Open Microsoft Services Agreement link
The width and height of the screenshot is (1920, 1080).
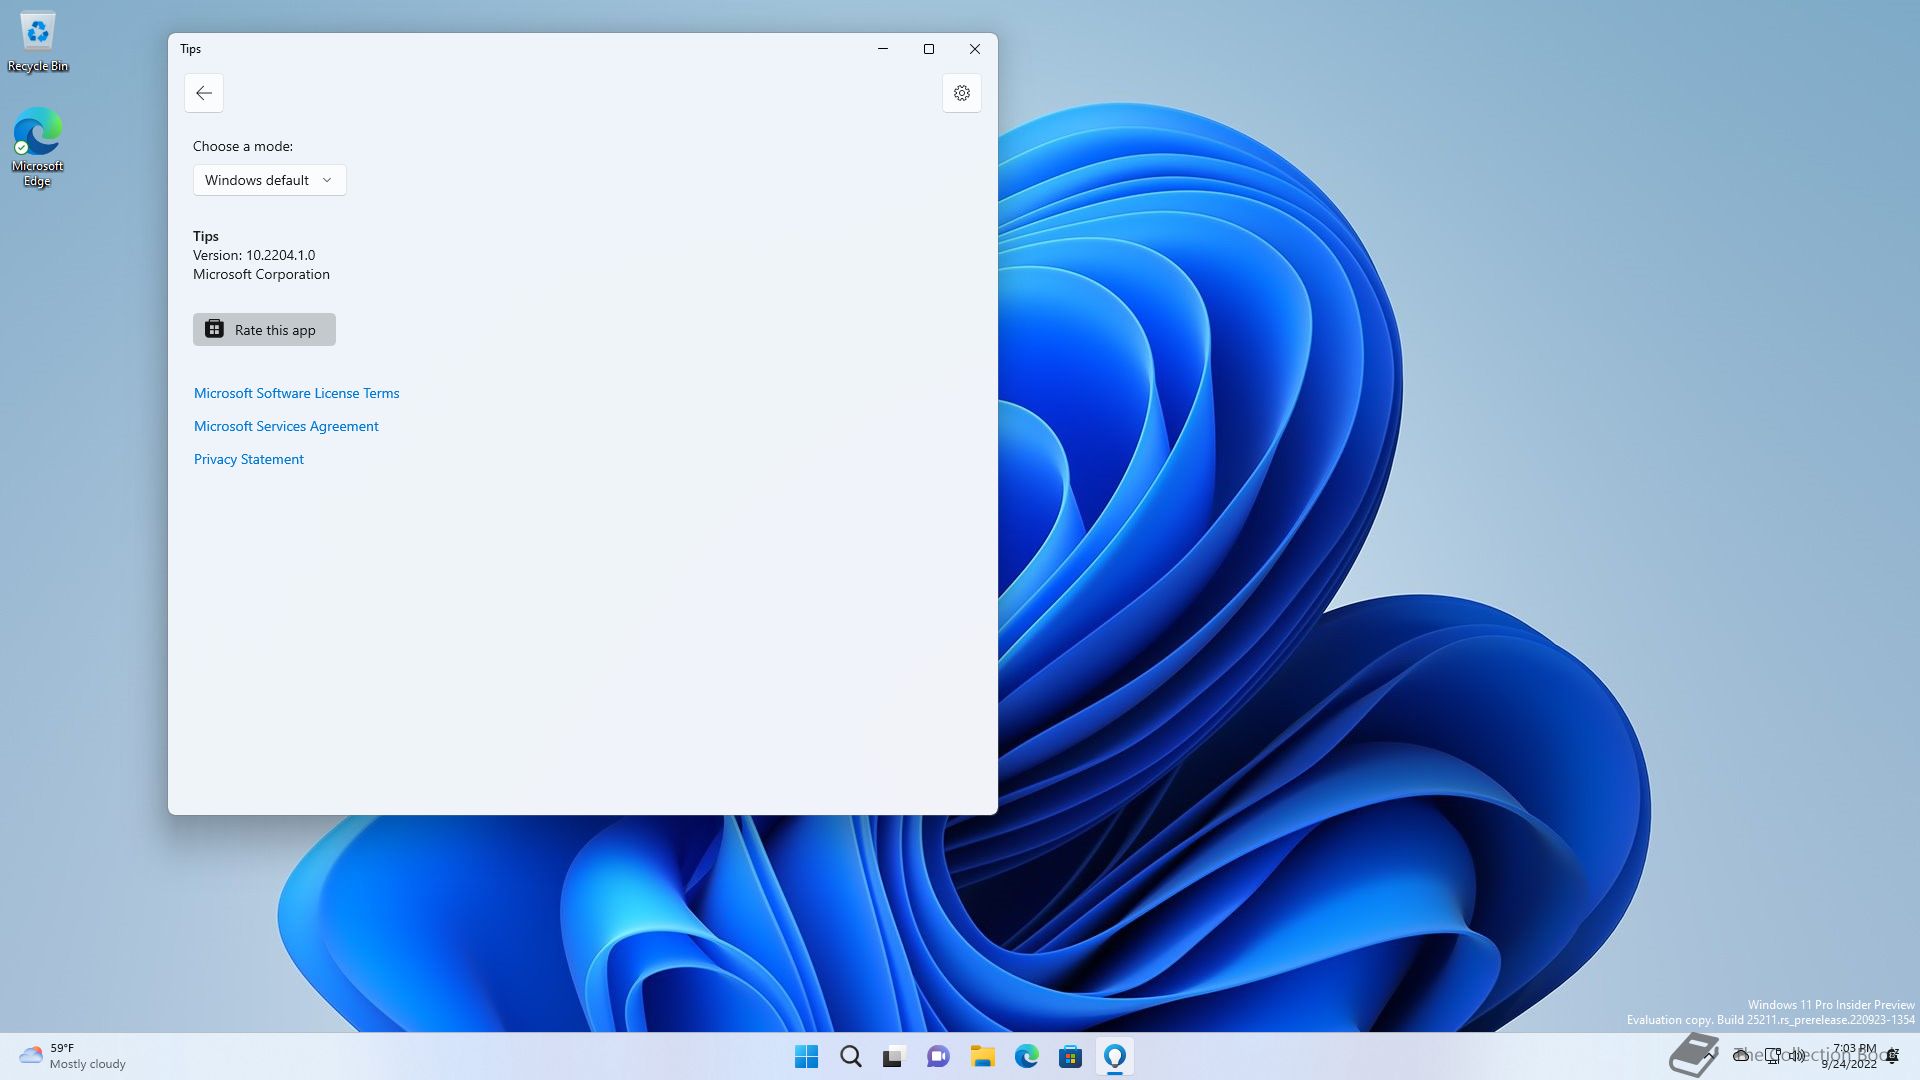point(286,426)
